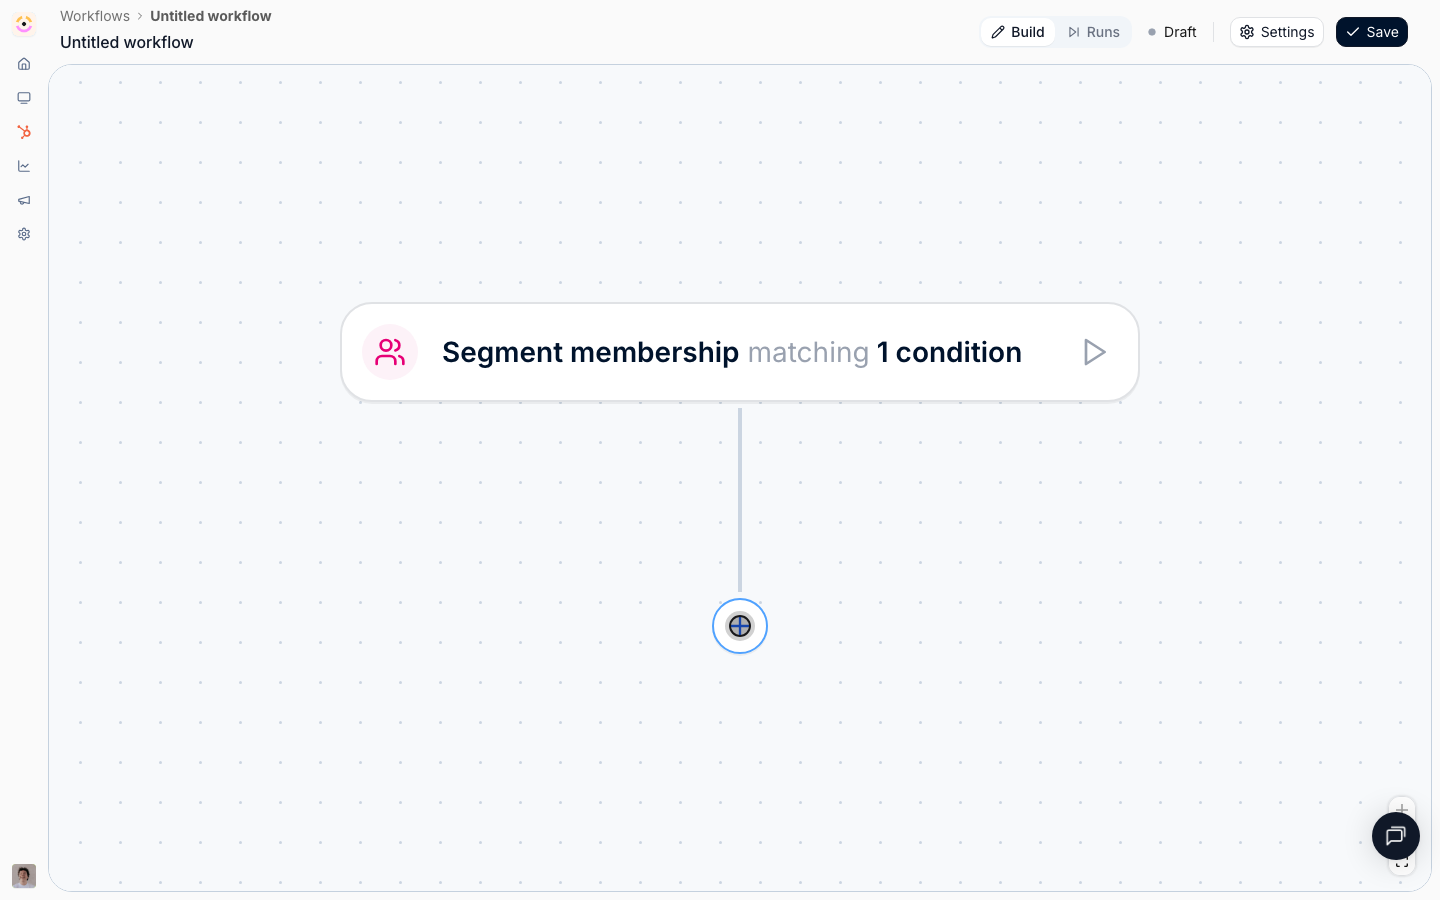Select the orange HubSpot workflows icon
The image size is (1440, 900).
[x=24, y=132]
